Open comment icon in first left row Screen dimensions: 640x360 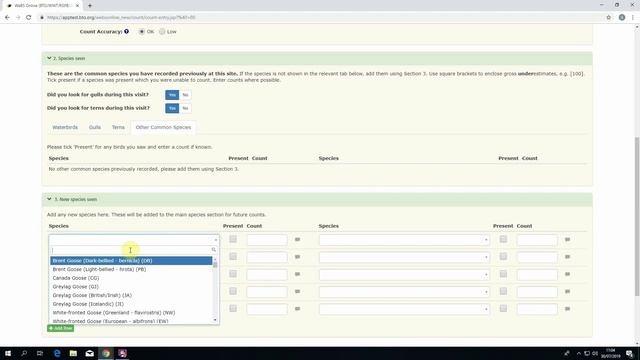(298, 240)
